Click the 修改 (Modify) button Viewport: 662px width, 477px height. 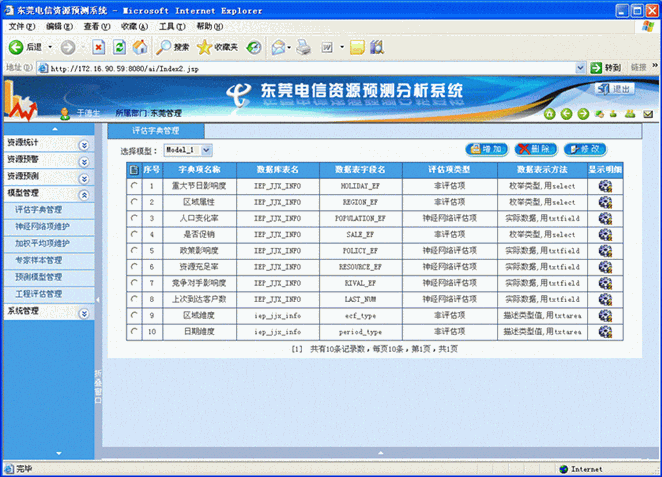(x=585, y=149)
